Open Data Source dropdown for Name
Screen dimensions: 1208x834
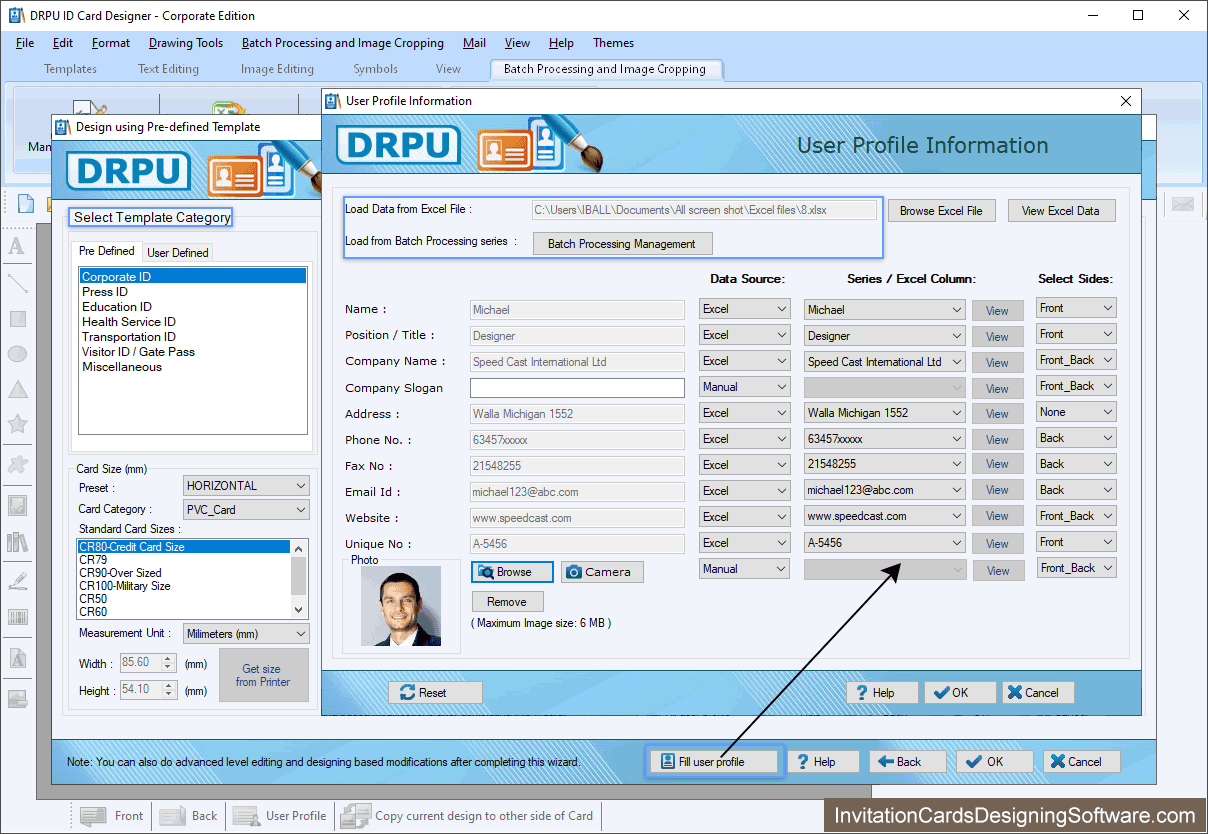(x=745, y=309)
